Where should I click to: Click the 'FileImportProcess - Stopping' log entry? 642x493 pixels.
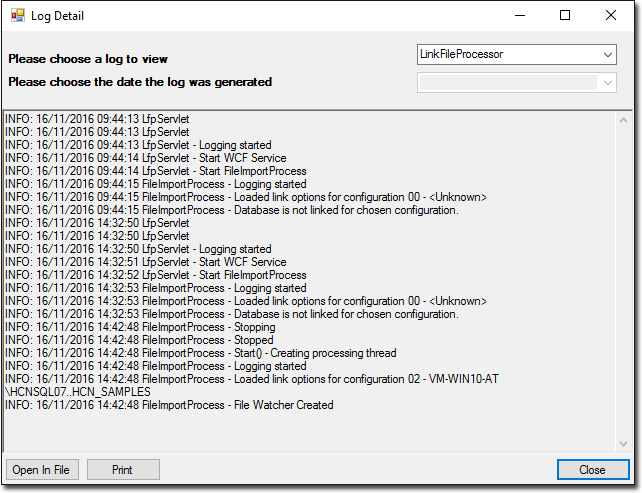[x=139, y=327]
